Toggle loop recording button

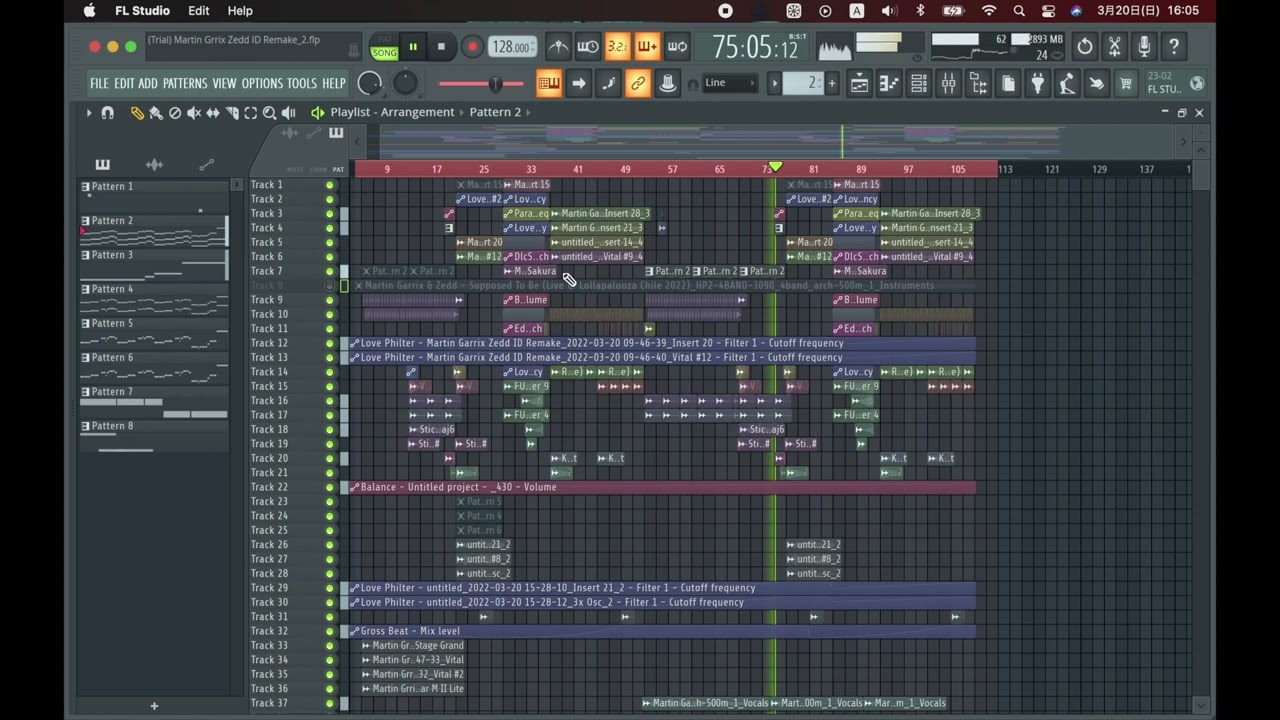pos(677,47)
